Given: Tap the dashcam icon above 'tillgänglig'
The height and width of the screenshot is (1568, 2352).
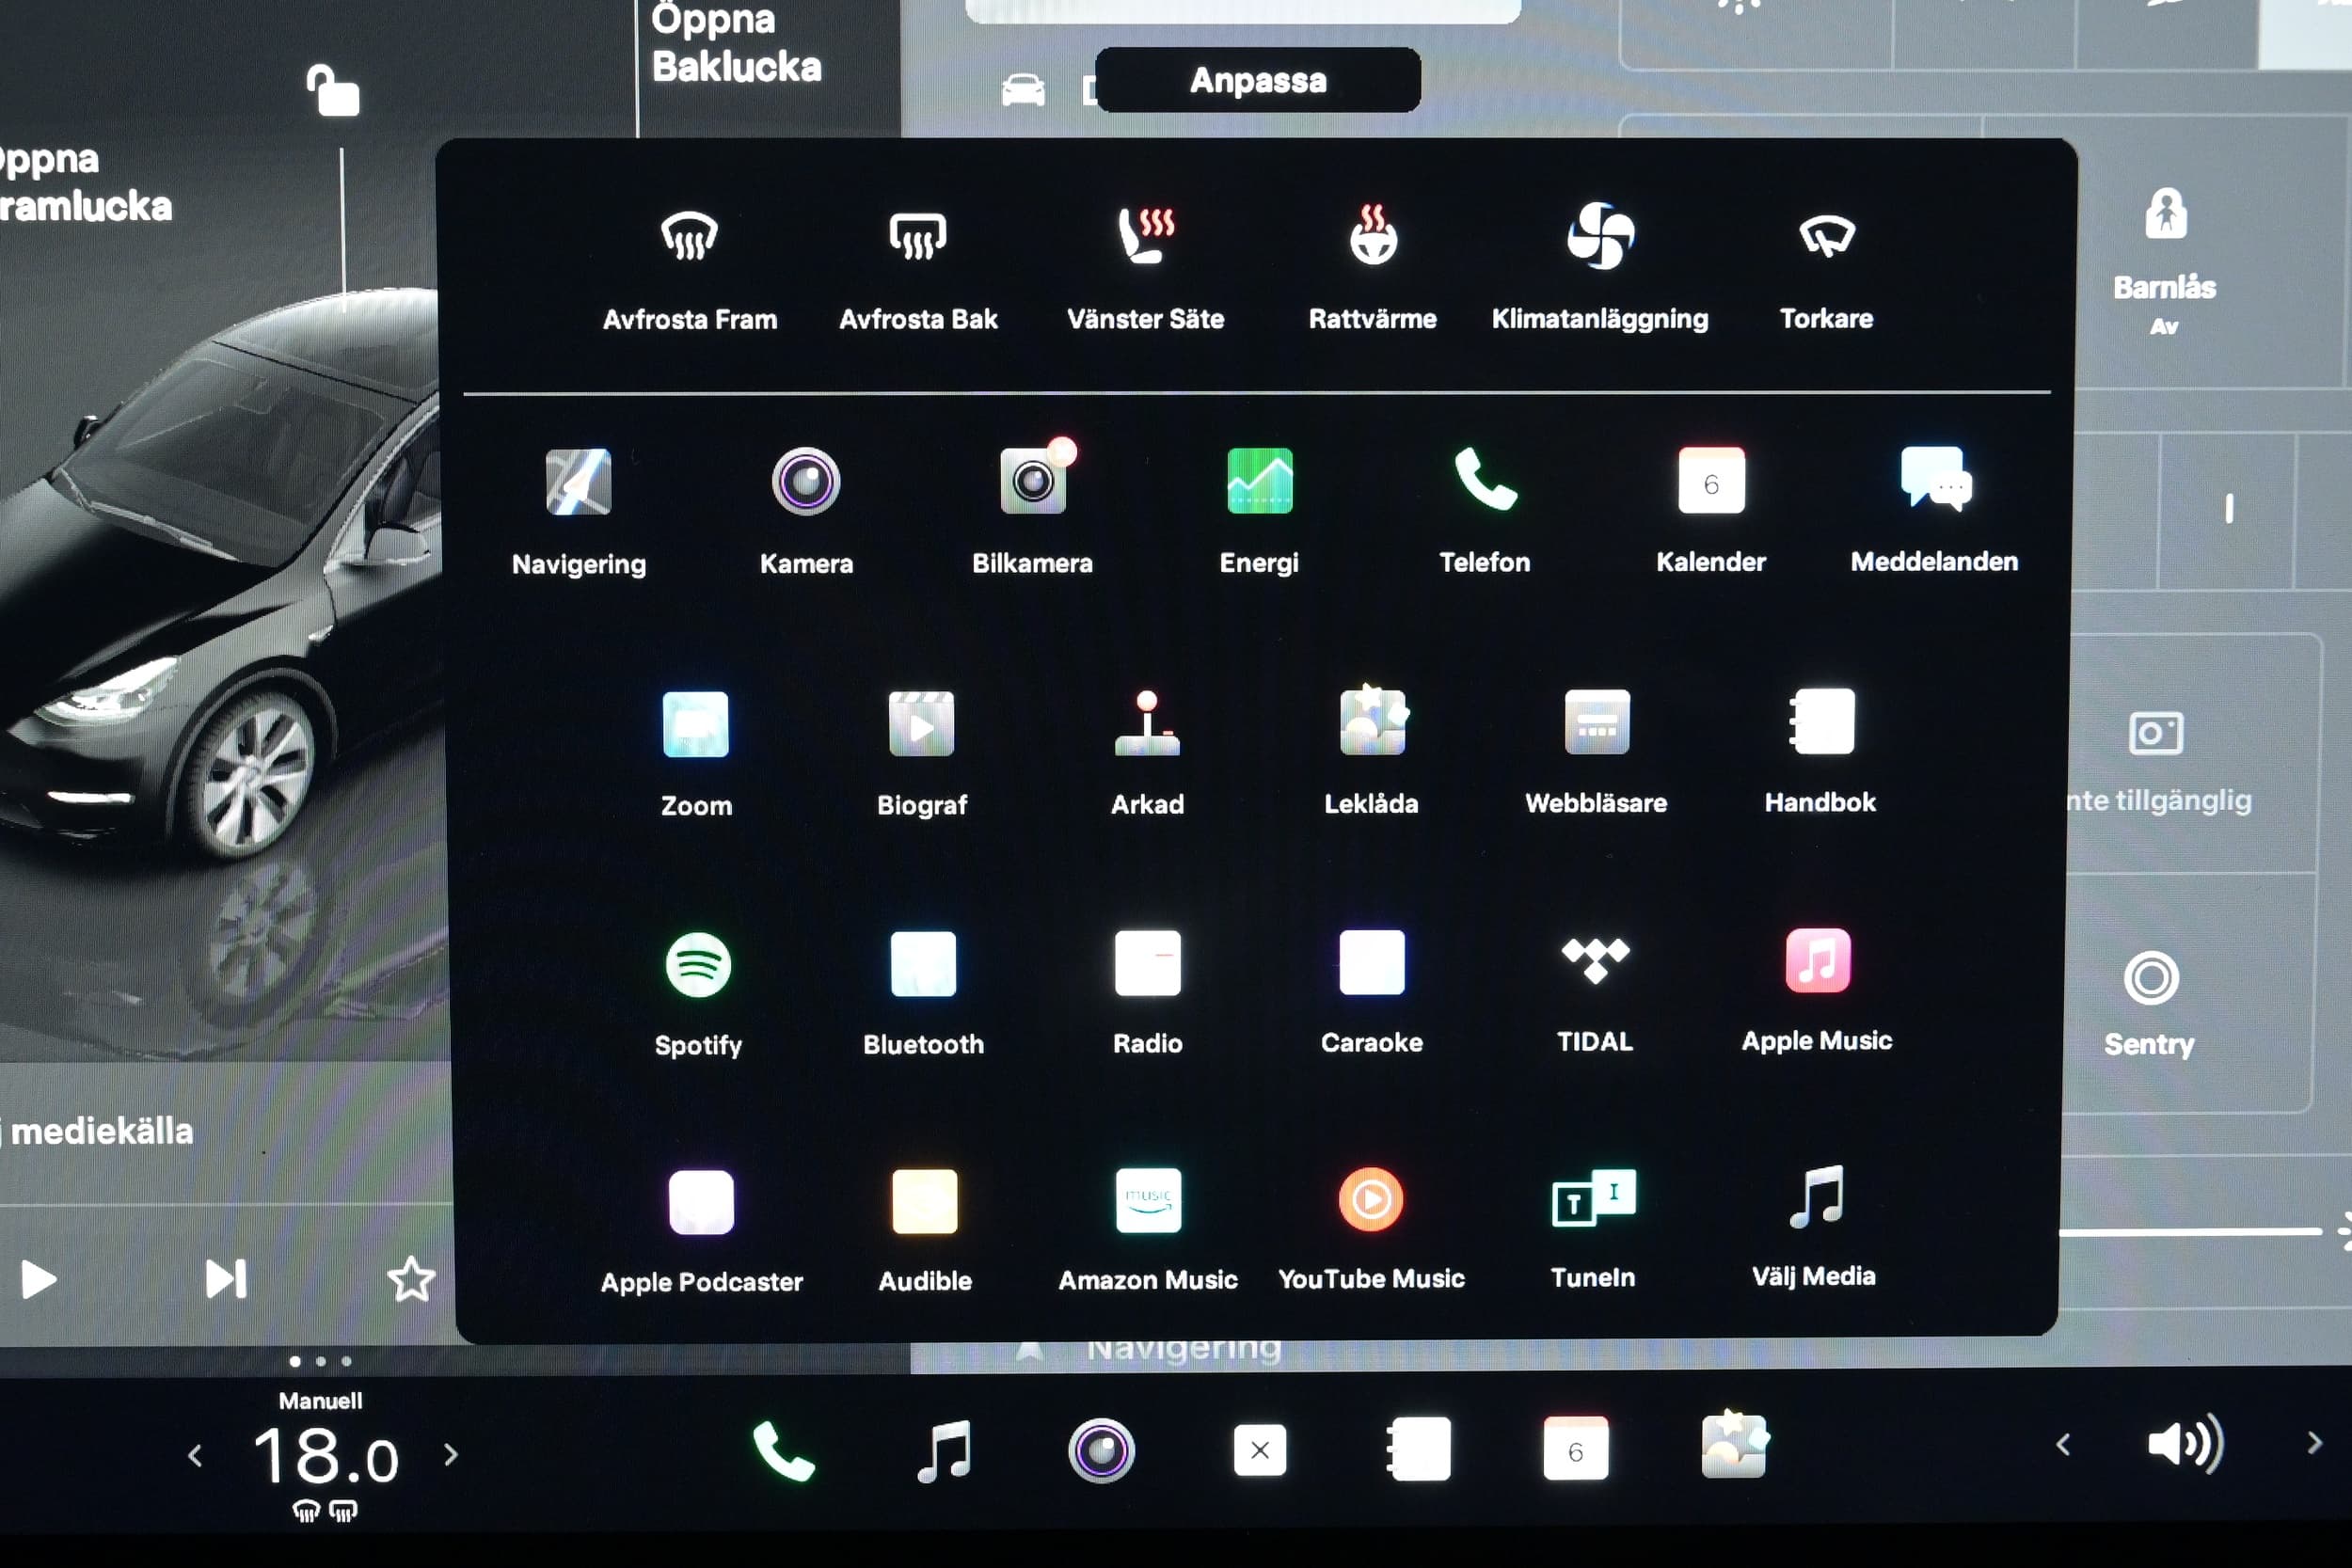Looking at the screenshot, I should pyautogui.click(x=2155, y=733).
